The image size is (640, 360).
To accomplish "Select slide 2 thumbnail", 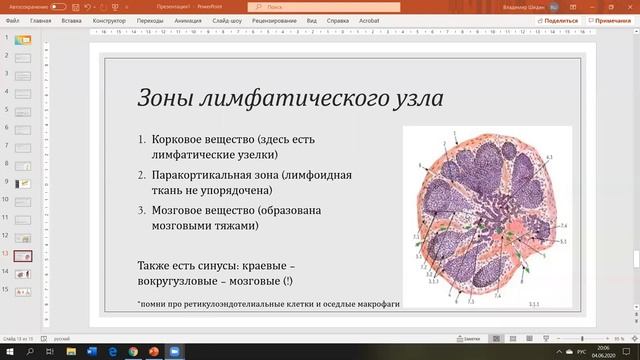I will [x=23, y=58].
